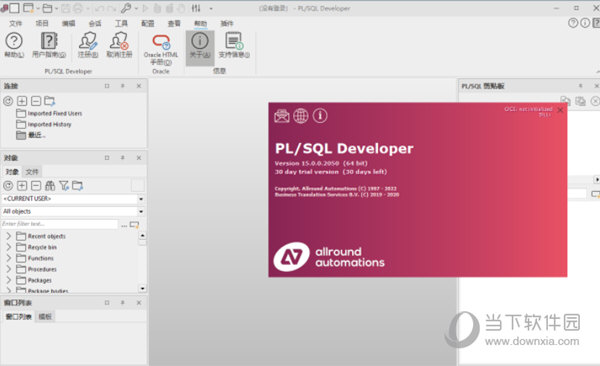Image resolution: width=600 pixels, height=366 pixels.
Task: Click the folder icon in the 连接 panel toolbar
Action: (50, 101)
